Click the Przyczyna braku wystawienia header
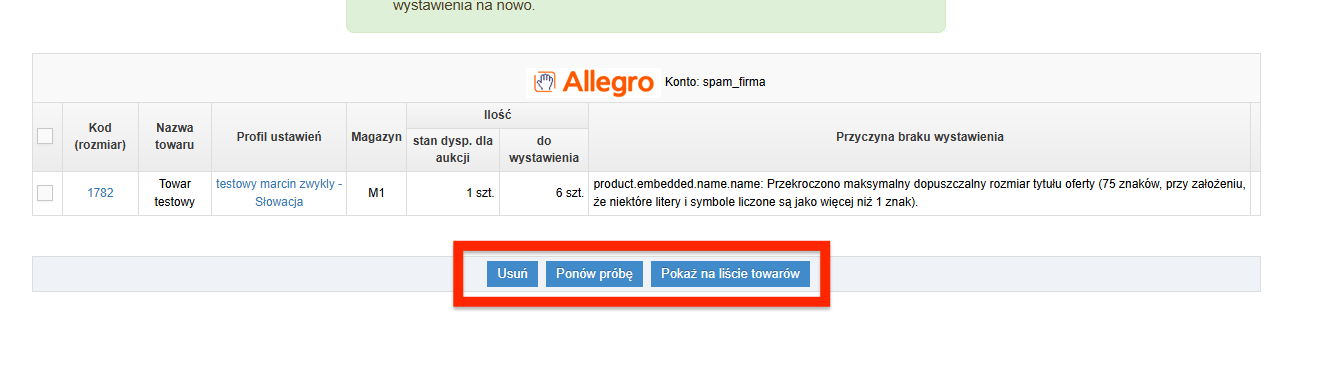The width and height of the screenshot is (1327, 380). click(919, 137)
